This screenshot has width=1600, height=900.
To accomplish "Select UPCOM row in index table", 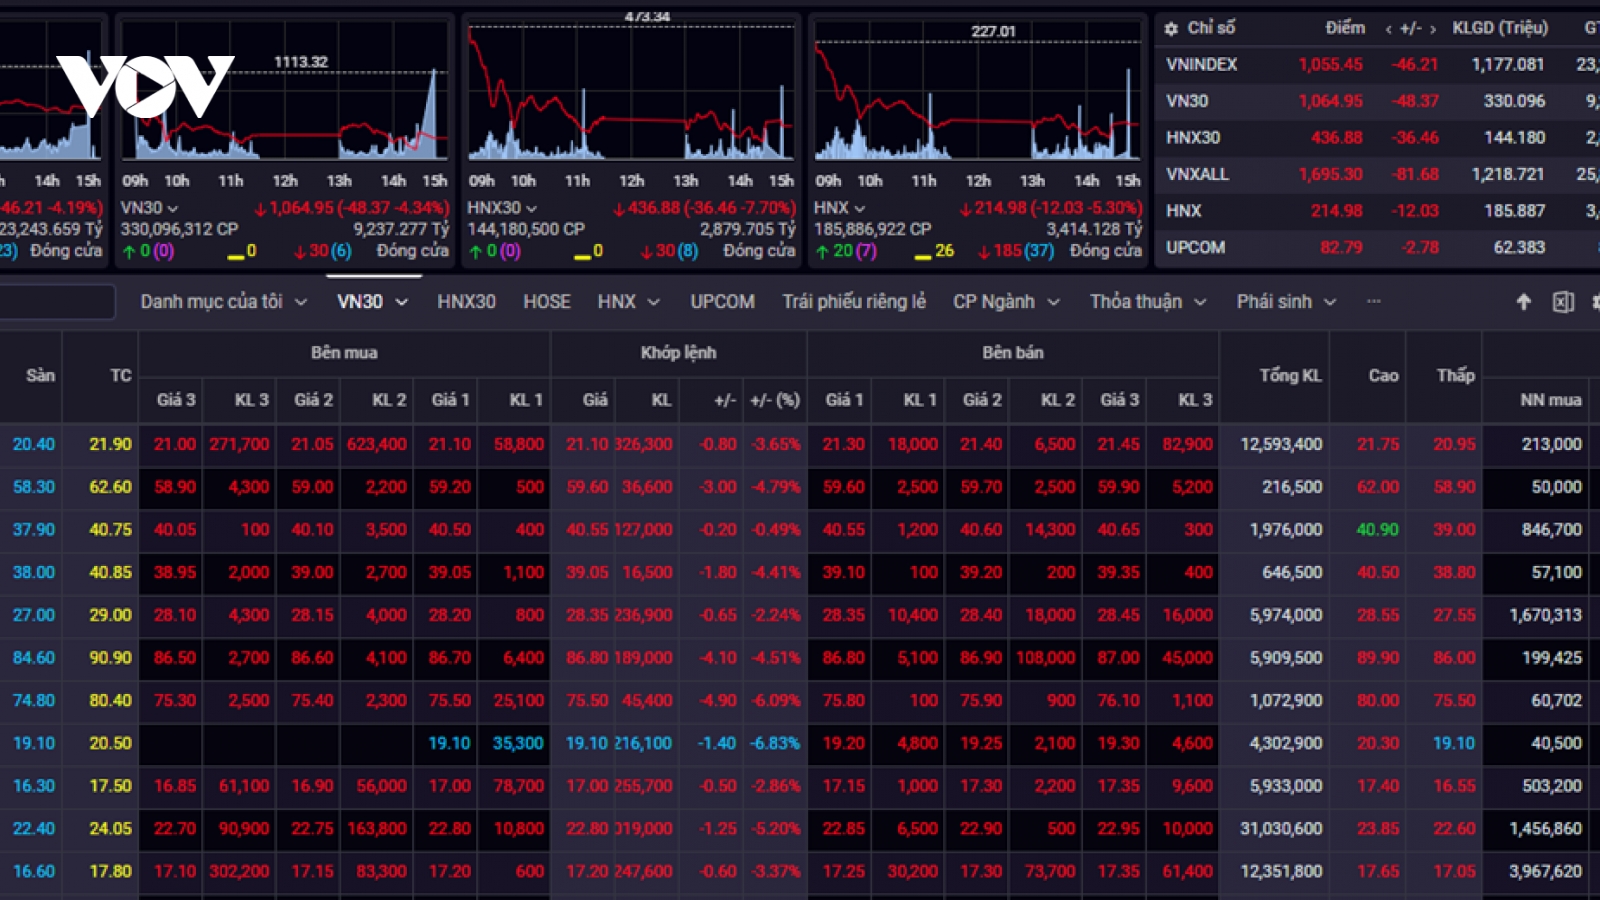I will click(x=1377, y=247).
